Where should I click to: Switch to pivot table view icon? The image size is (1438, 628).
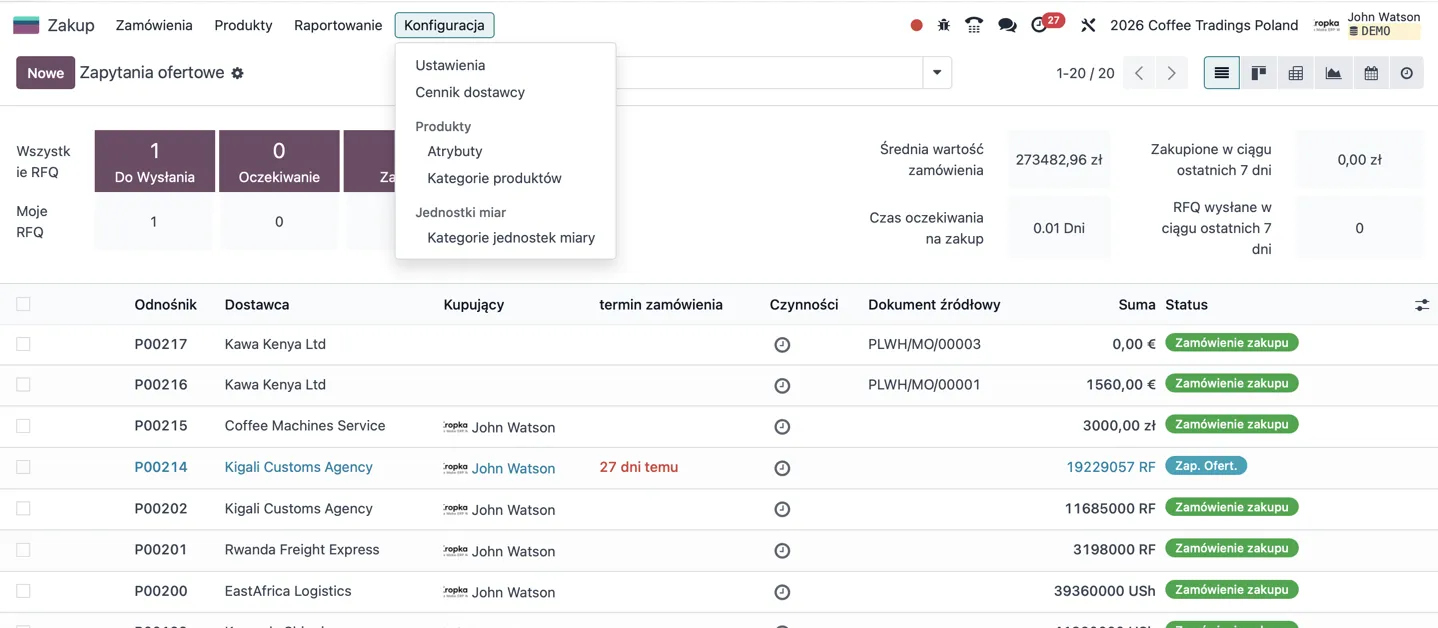[x=1295, y=73]
